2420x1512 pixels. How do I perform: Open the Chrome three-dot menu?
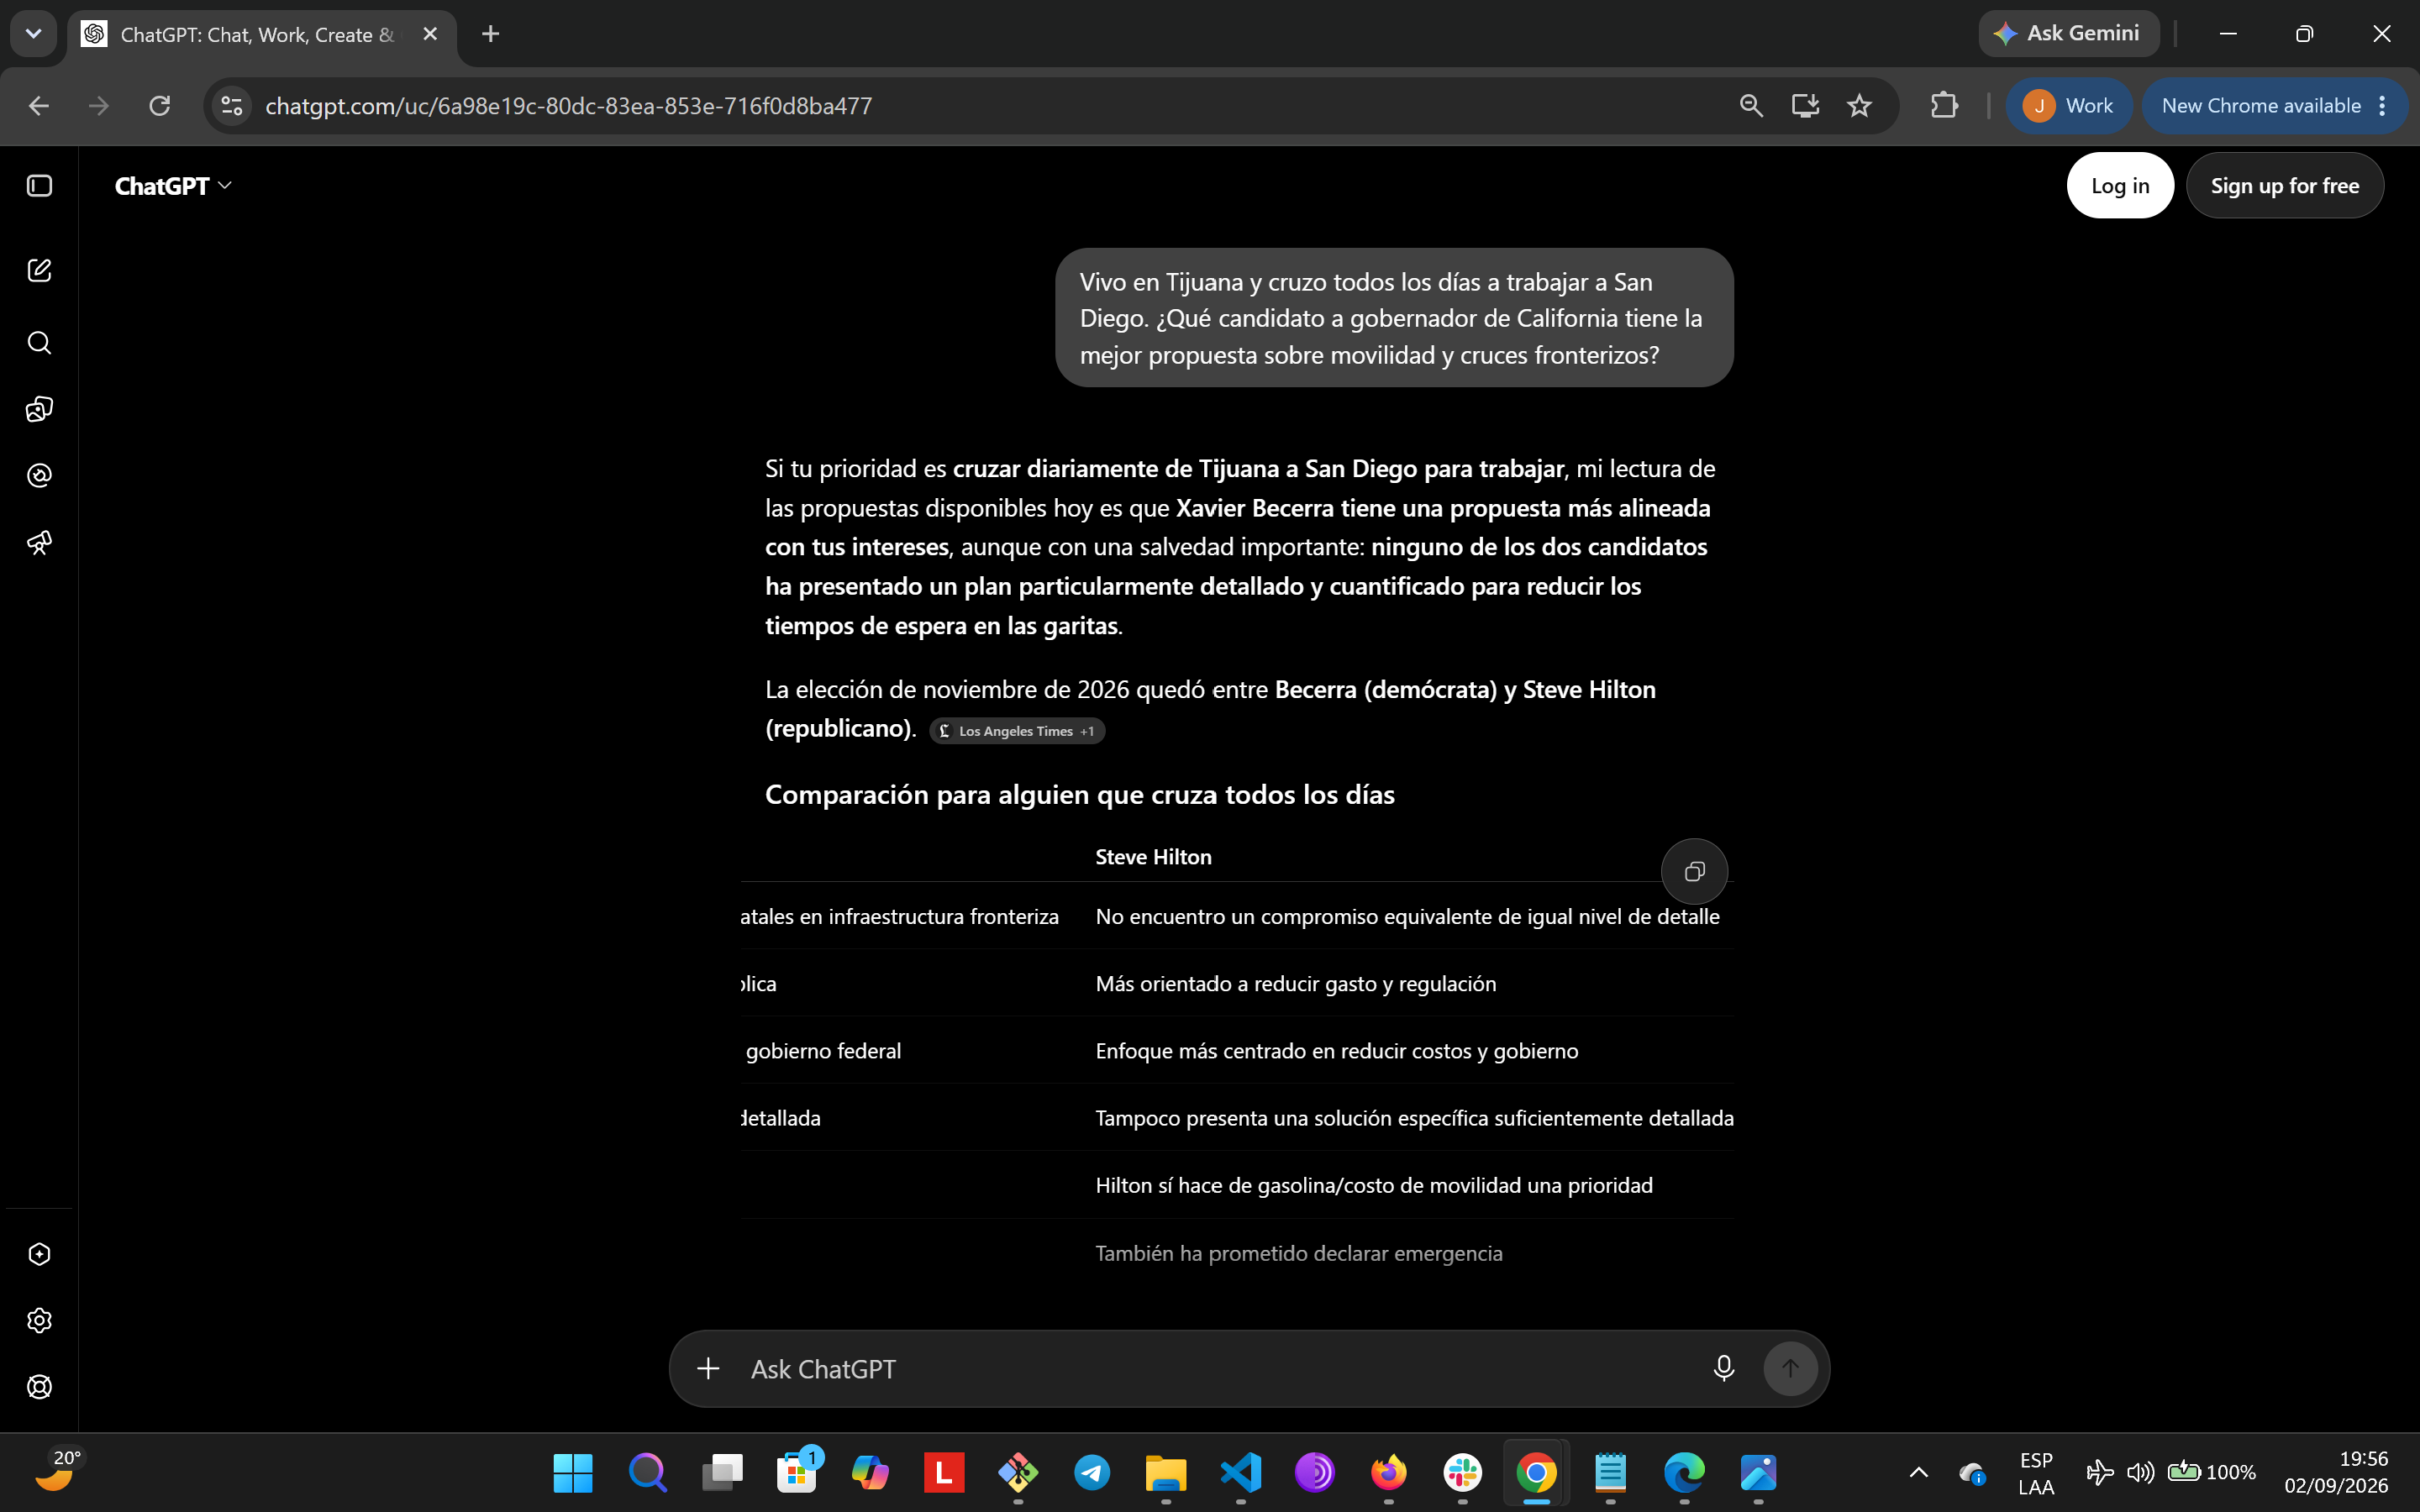pos(2383,106)
